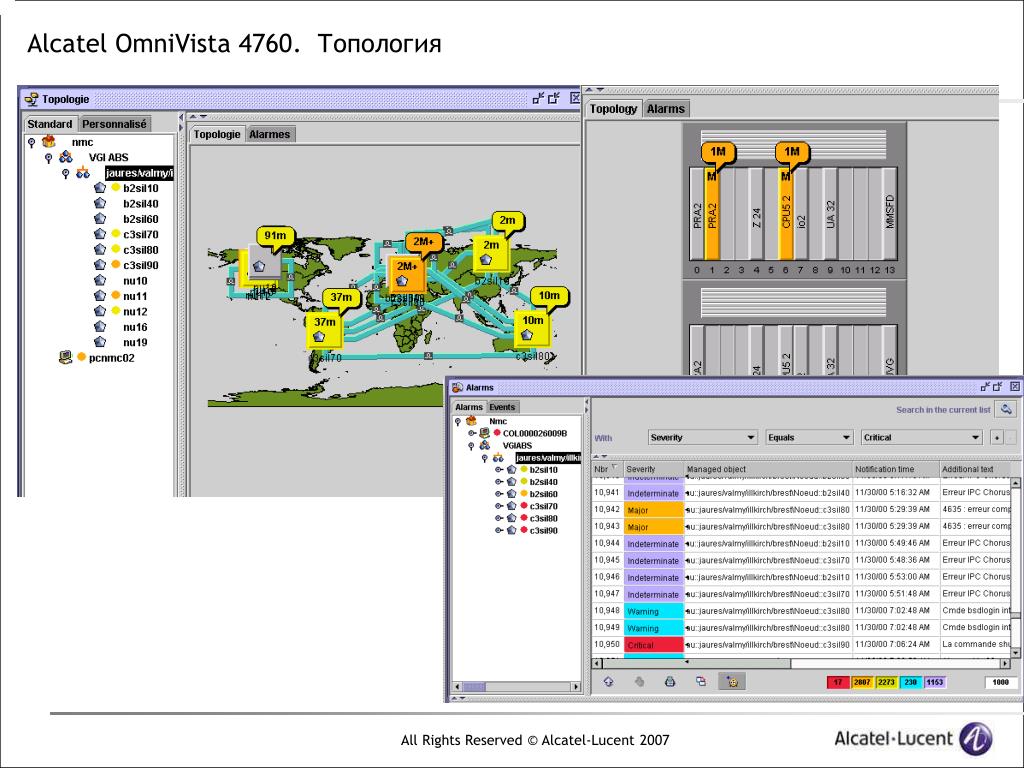The width and height of the screenshot is (1024, 768).
Task: Open the Alarms tab beside the Topology tab
Action: click(x=665, y=109)
